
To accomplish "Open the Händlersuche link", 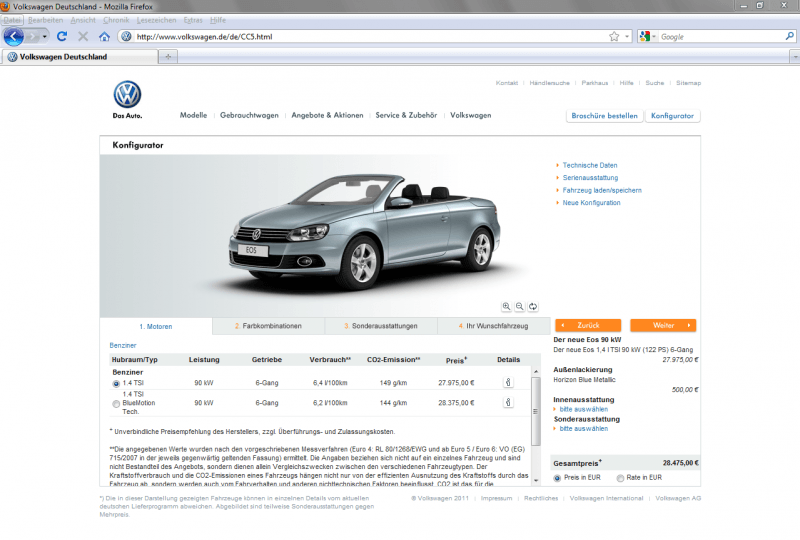I will pos(549,83).
